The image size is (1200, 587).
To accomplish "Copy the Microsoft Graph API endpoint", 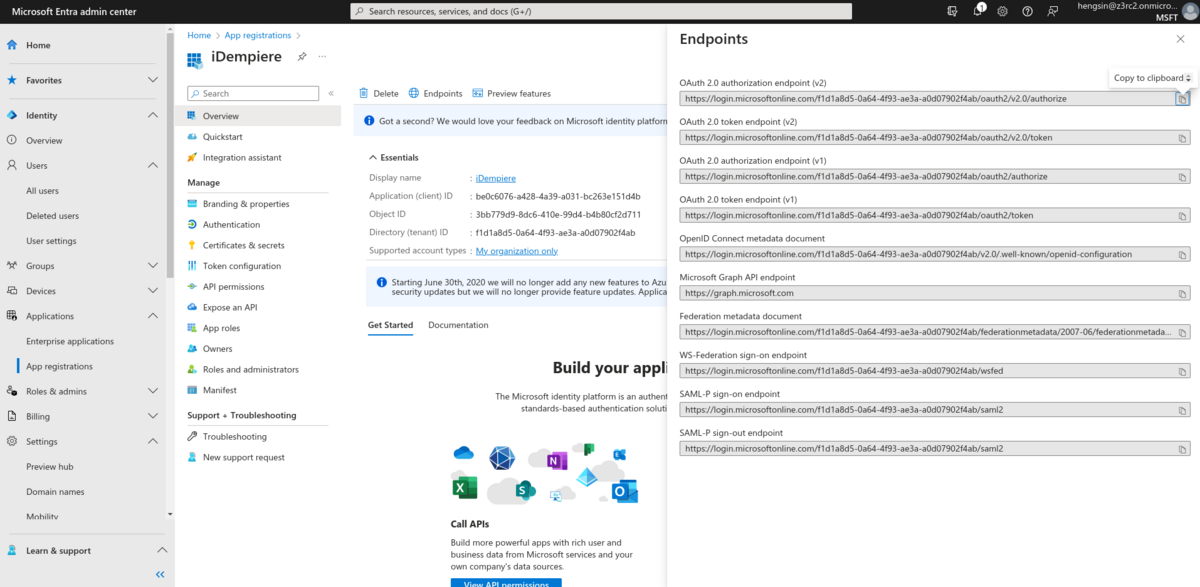I will pyautogui.click(x=1183, y=292).
